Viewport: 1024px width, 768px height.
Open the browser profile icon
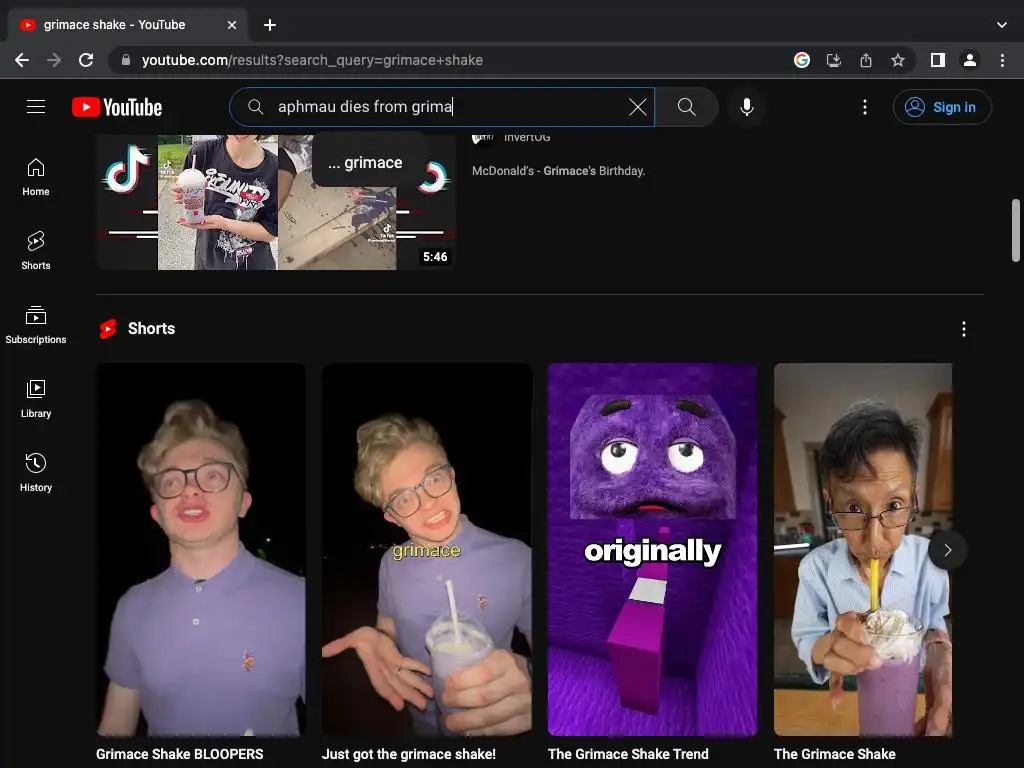(x=970, y=60)
